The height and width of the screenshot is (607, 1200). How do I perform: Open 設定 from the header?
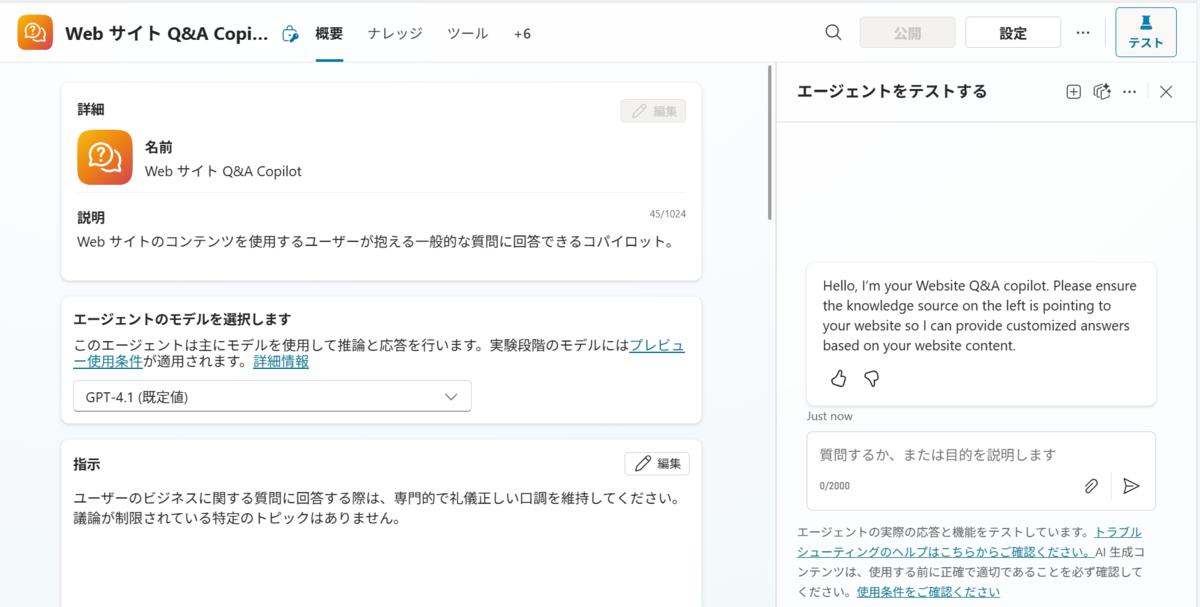coord(1013,32)
